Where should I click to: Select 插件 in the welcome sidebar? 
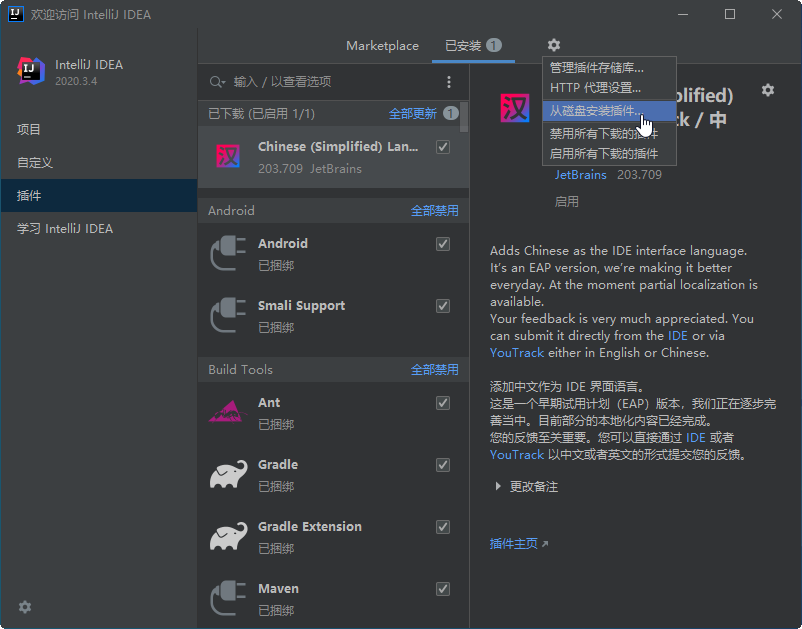tap(99, 195)
